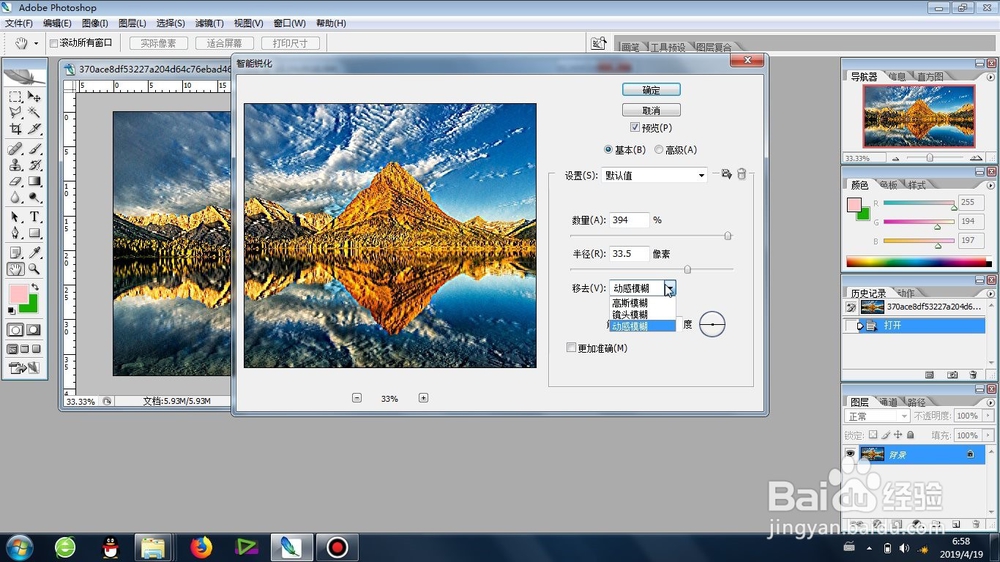This screenshot has width=1000, height=562.
Task: Select the Eraser tool
Action: click(x=15, y=182)
